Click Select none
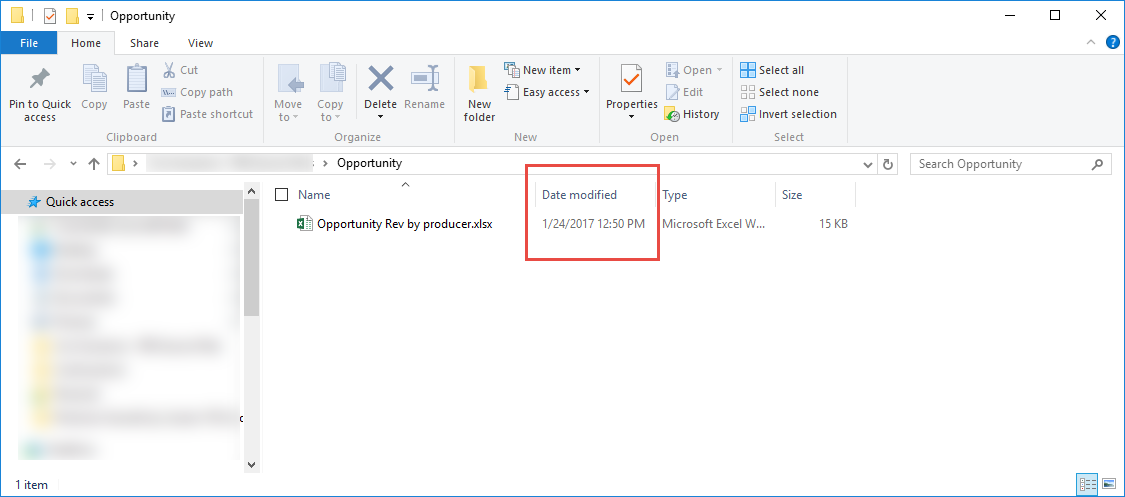 pos(779,92)
